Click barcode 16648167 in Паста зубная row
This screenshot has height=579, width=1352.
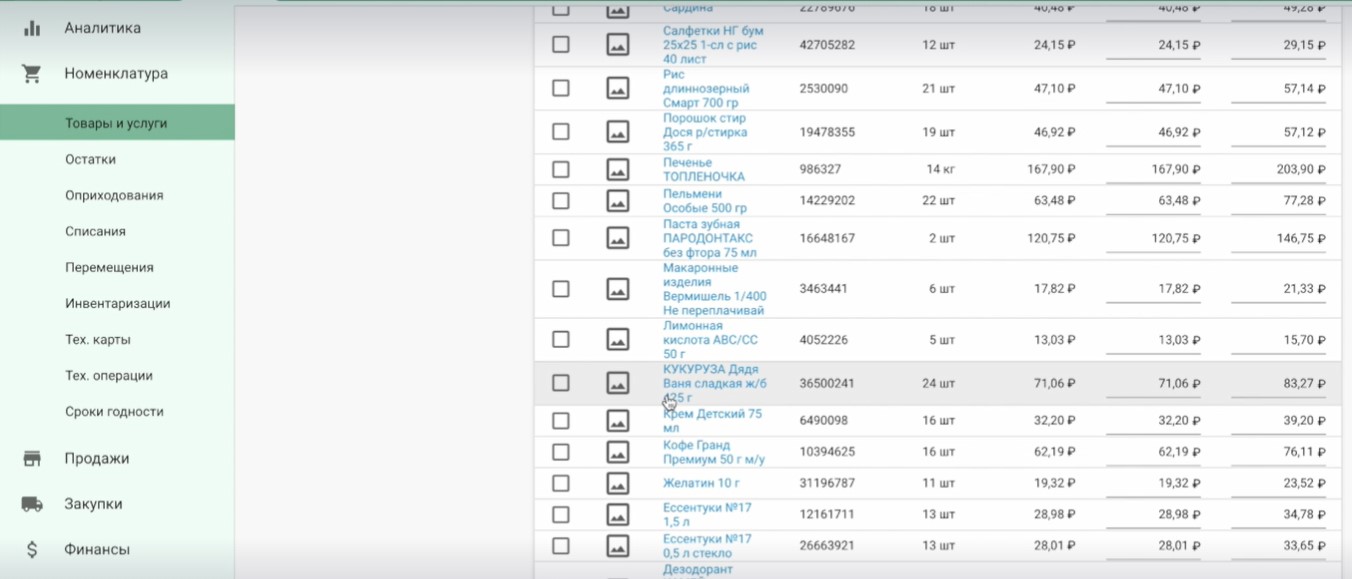[x=828, y=238]
